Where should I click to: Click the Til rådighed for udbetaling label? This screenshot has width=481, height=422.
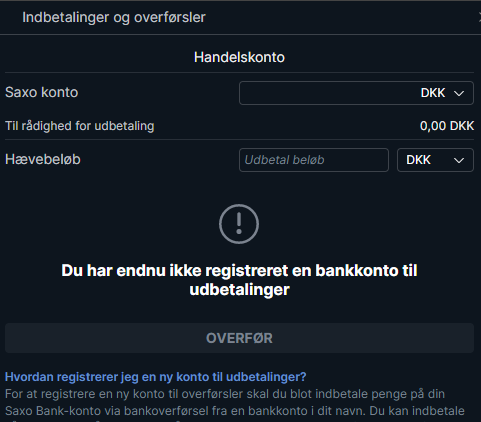point(80,126)
